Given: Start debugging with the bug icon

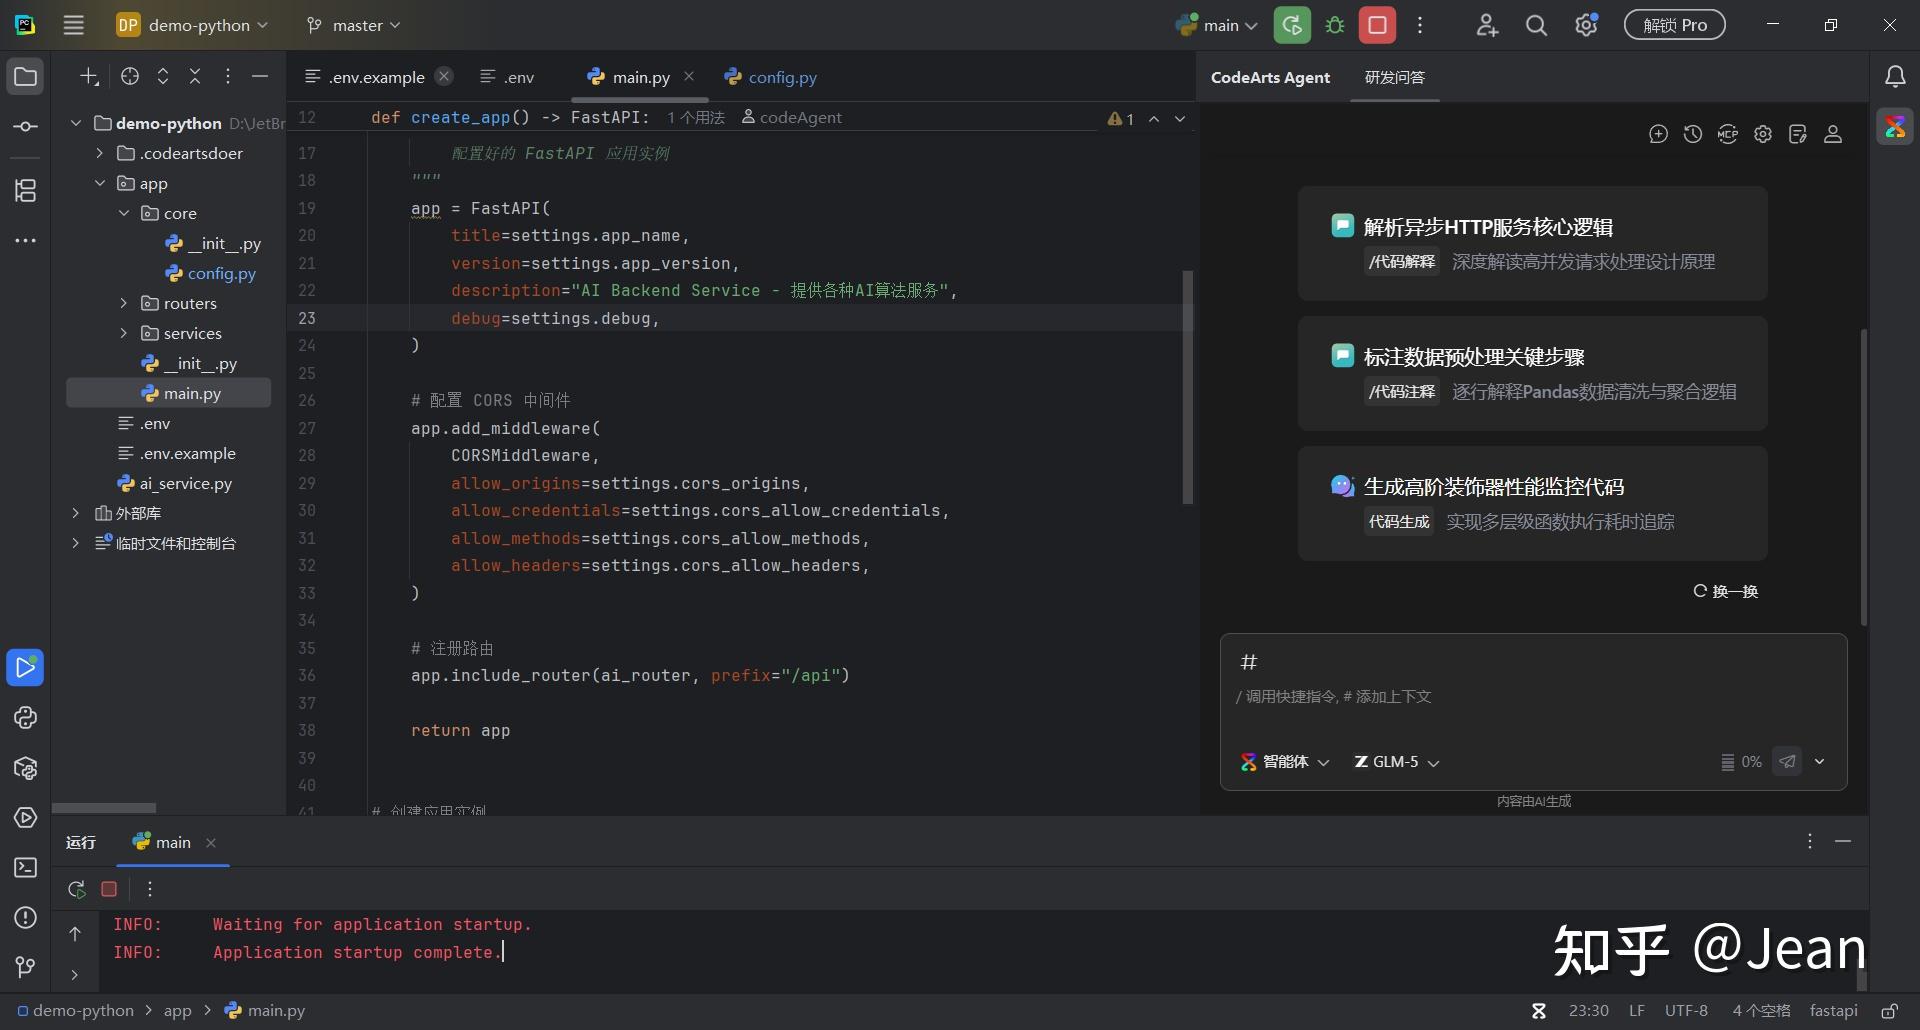Looking at the screenshot, I should point(1335,25).
